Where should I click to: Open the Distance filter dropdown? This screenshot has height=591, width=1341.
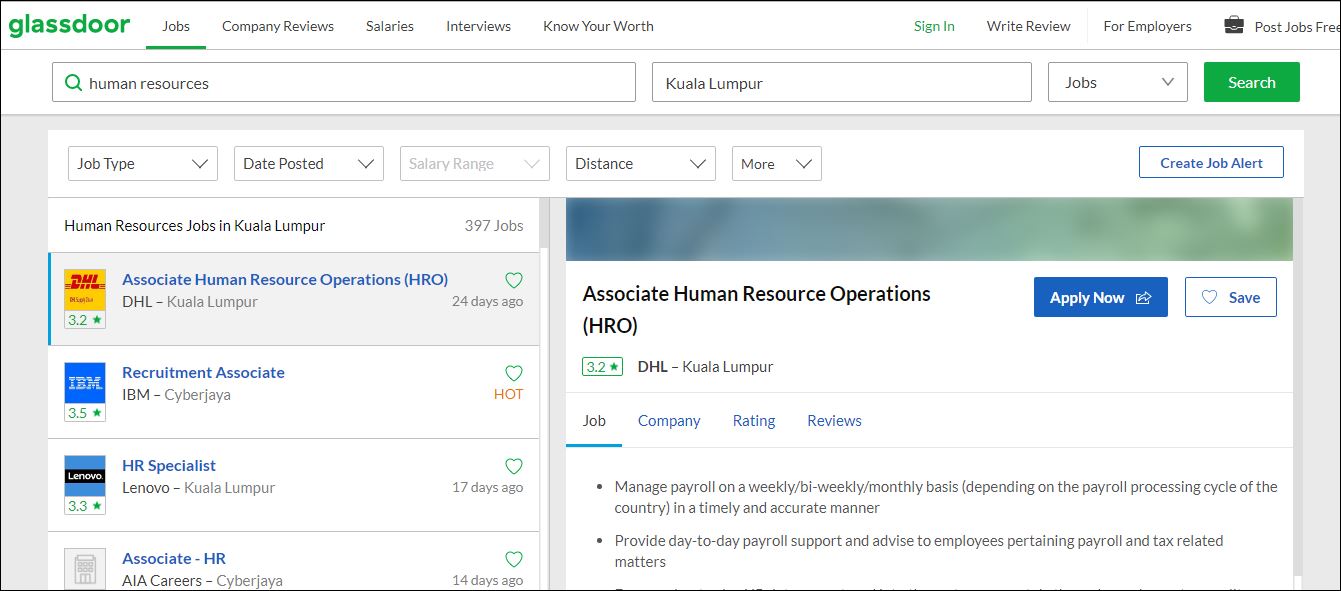click(641, 164)
